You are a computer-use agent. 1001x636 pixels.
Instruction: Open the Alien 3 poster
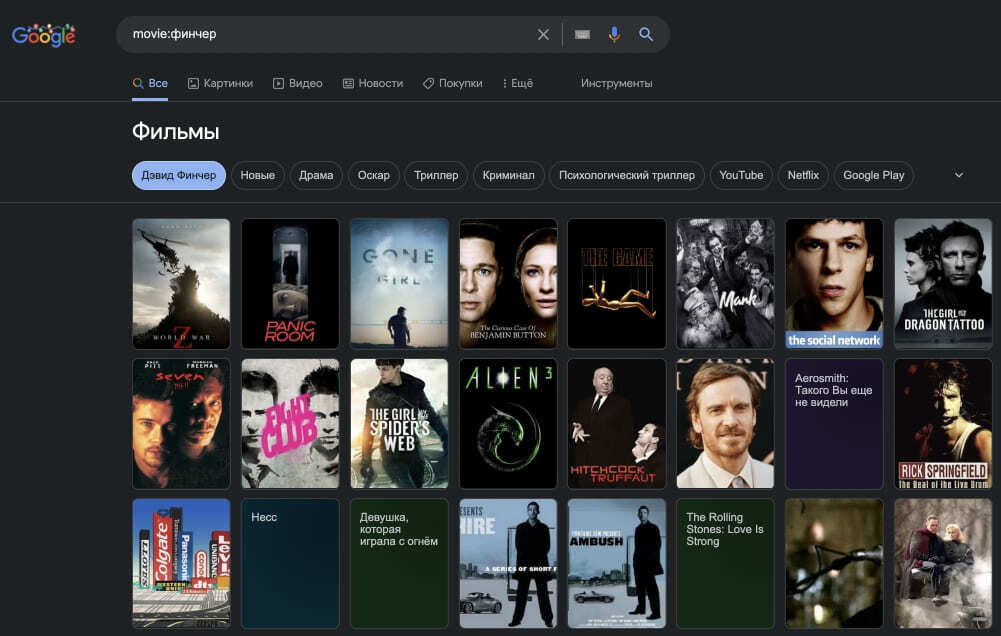coord(508,424)
